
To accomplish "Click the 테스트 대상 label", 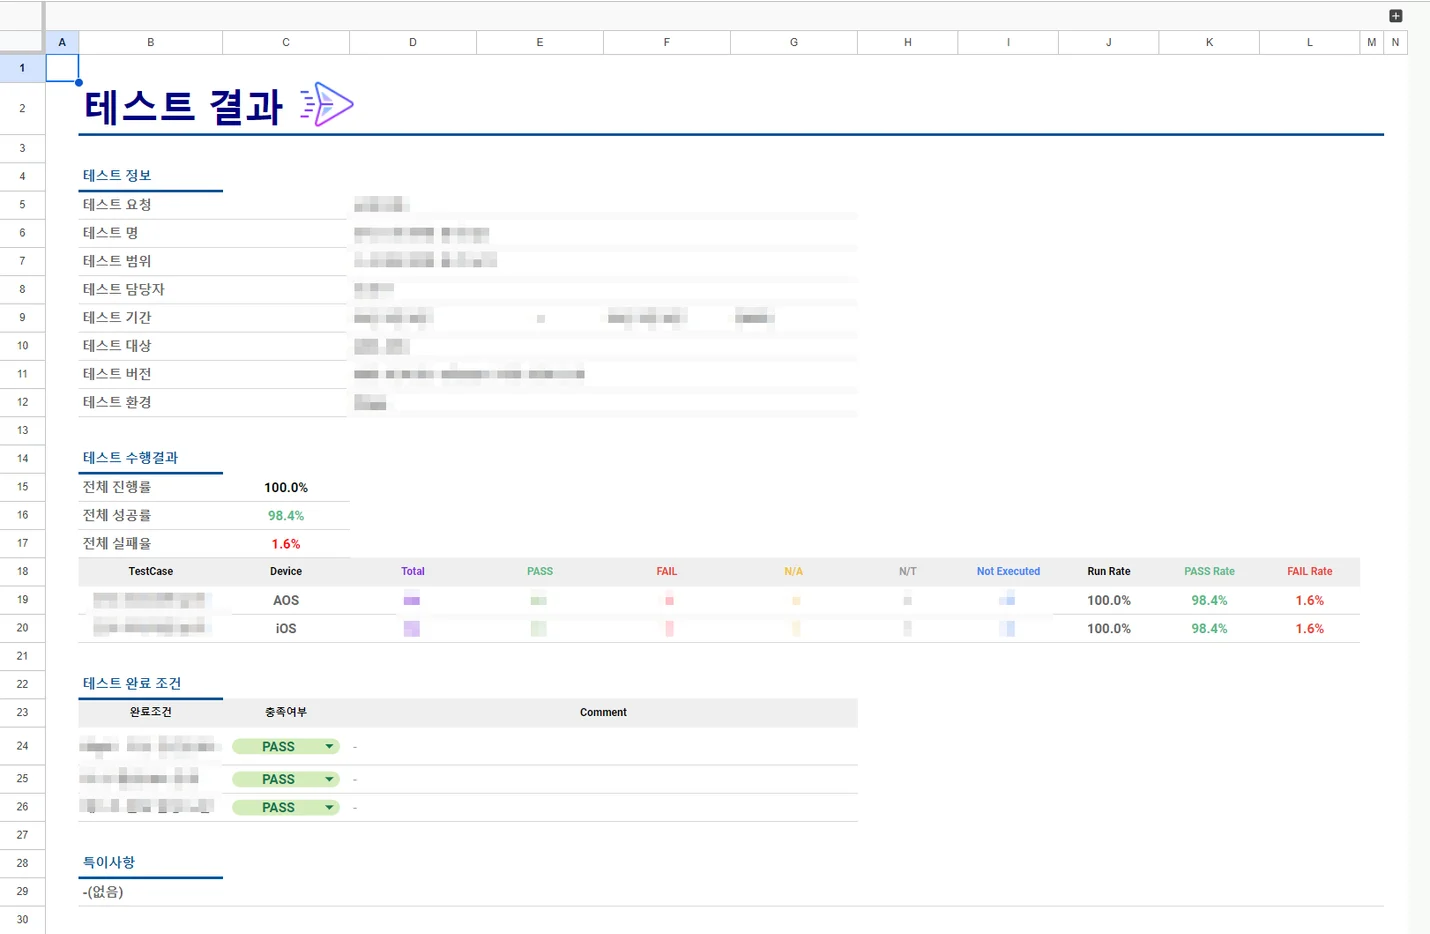I will pos(117,345).
